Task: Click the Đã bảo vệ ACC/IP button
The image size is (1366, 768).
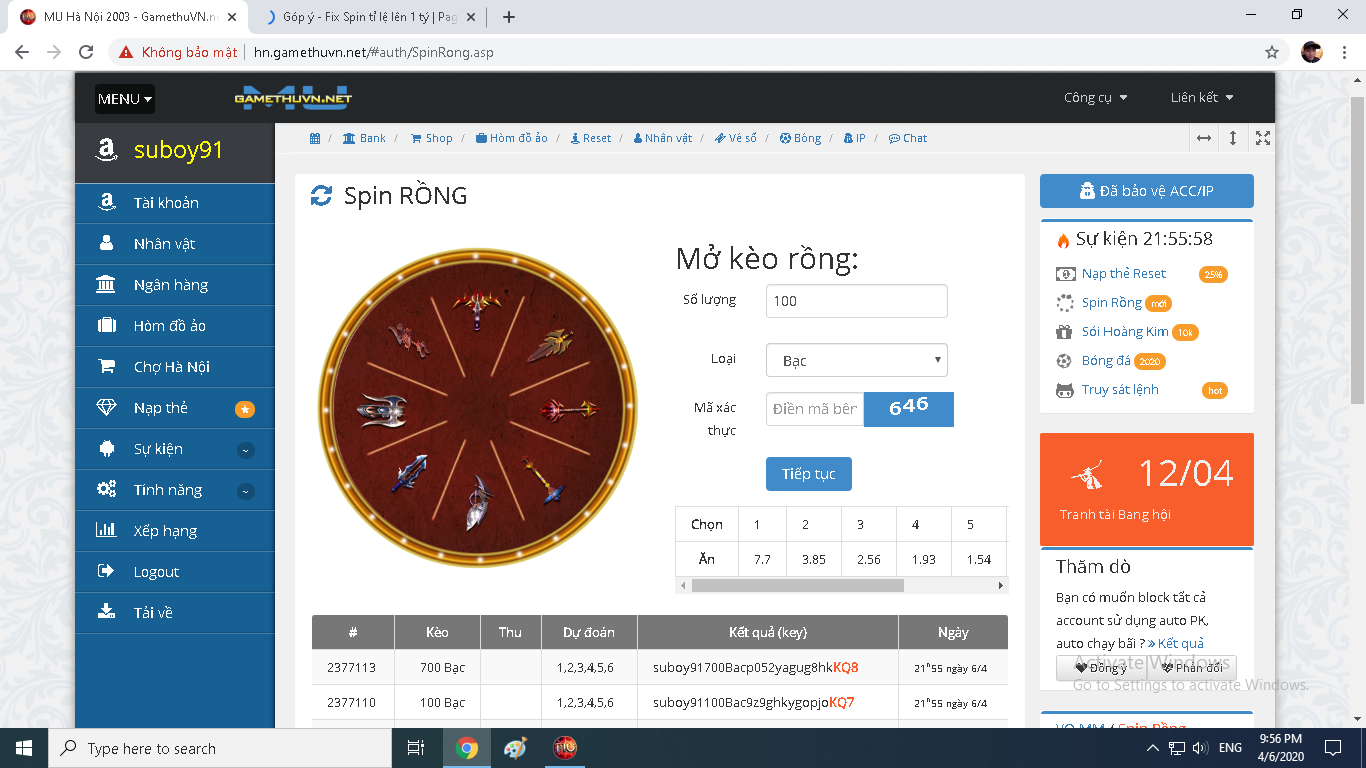Action: pos(1146,191)
